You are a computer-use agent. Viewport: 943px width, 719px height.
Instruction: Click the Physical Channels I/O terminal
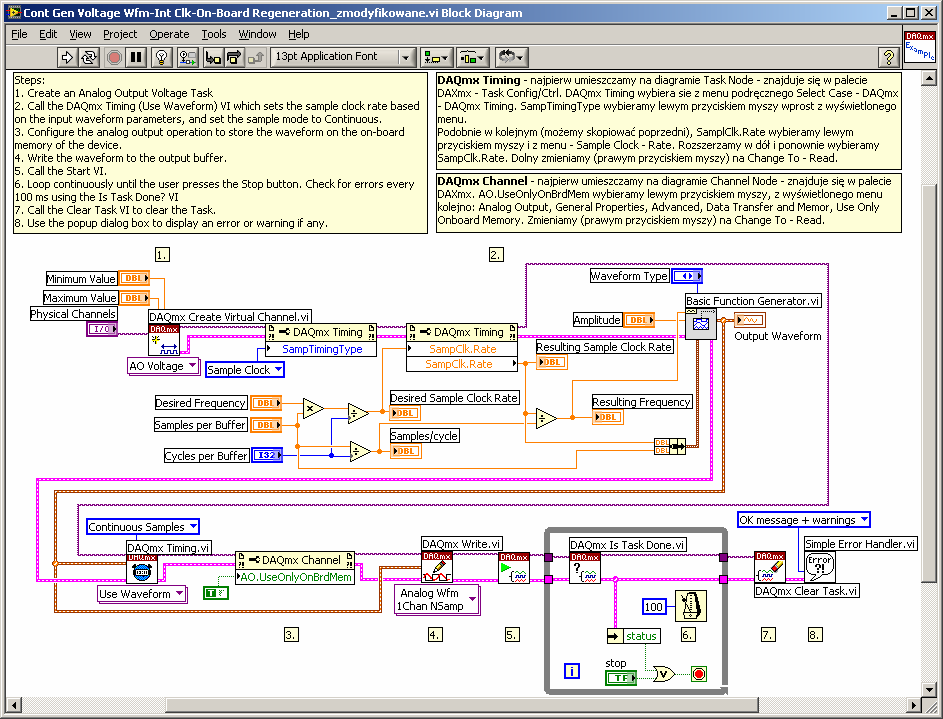[102, 329]
